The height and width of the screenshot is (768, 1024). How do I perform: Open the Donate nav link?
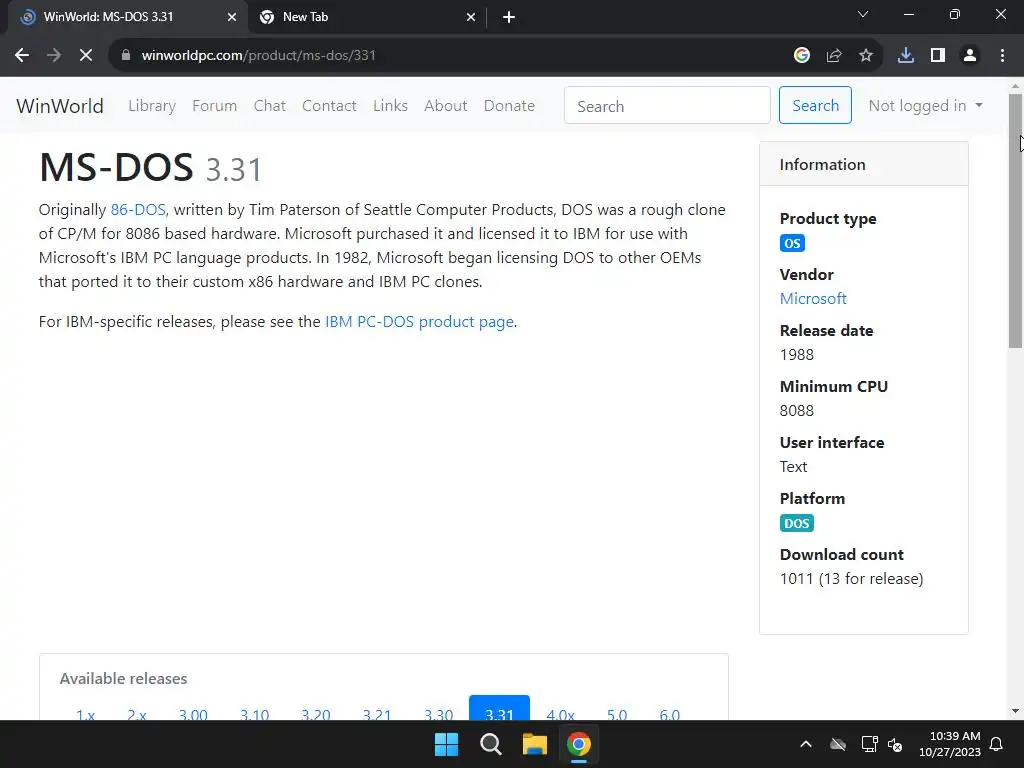click(509, 106)
